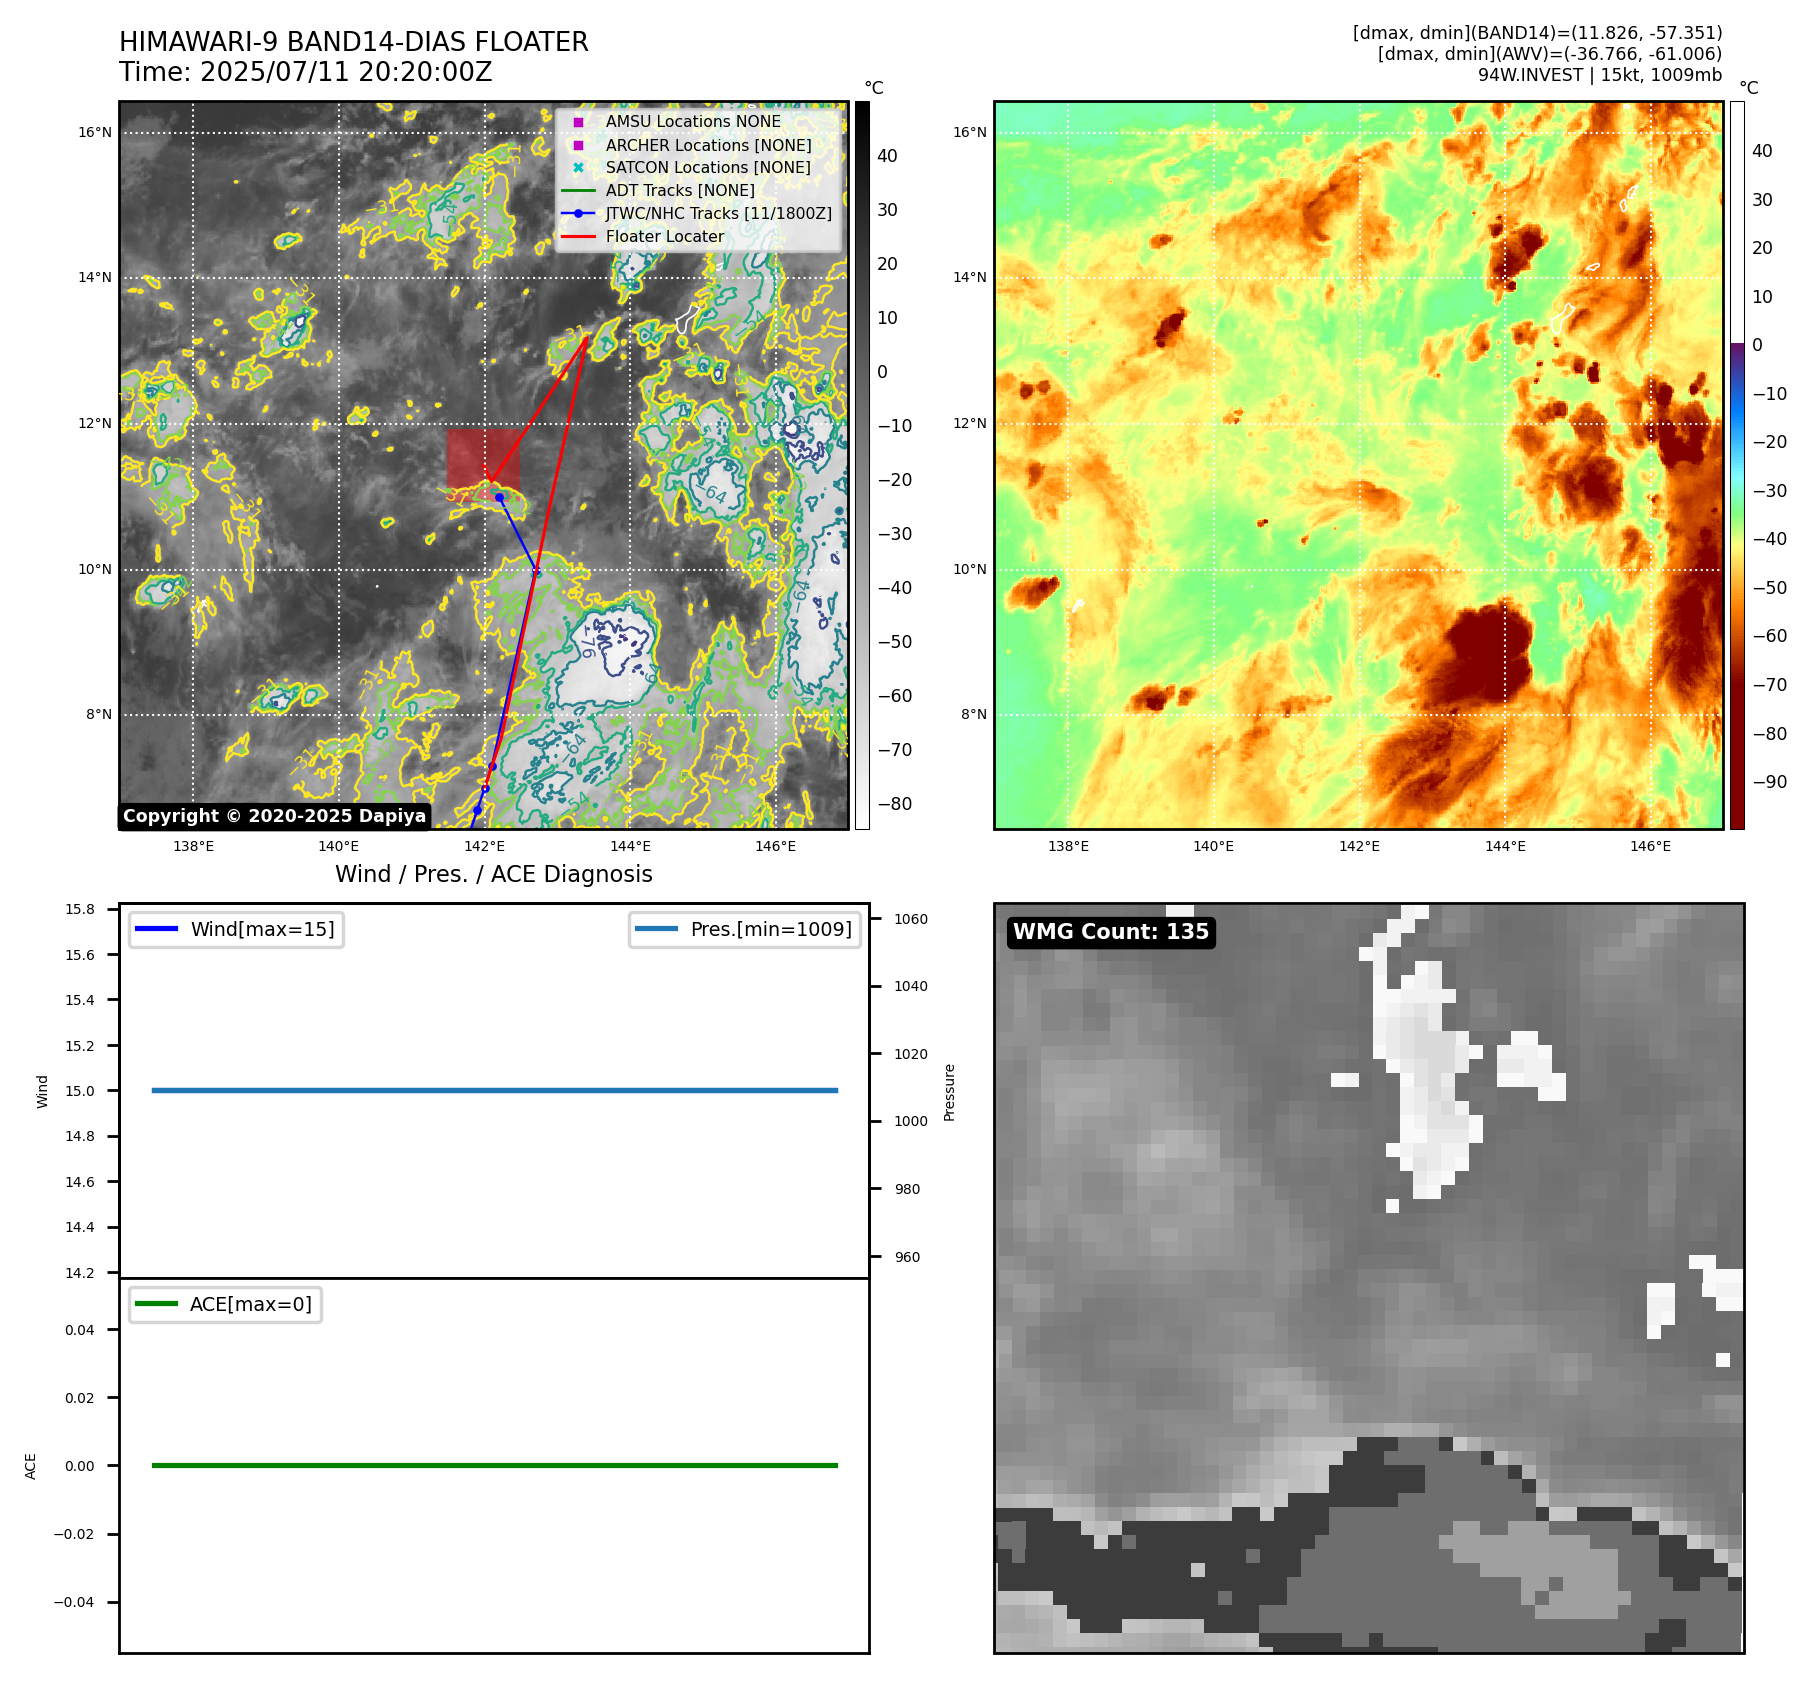Click the '146°E' label under right map
1813x1690 pixels.
1651,846
